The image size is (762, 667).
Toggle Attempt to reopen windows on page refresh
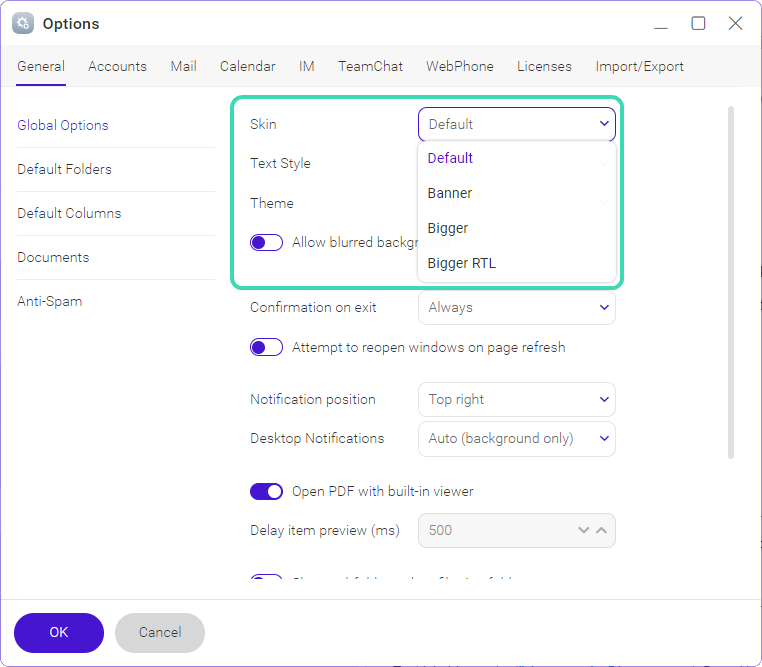[266, 347]
